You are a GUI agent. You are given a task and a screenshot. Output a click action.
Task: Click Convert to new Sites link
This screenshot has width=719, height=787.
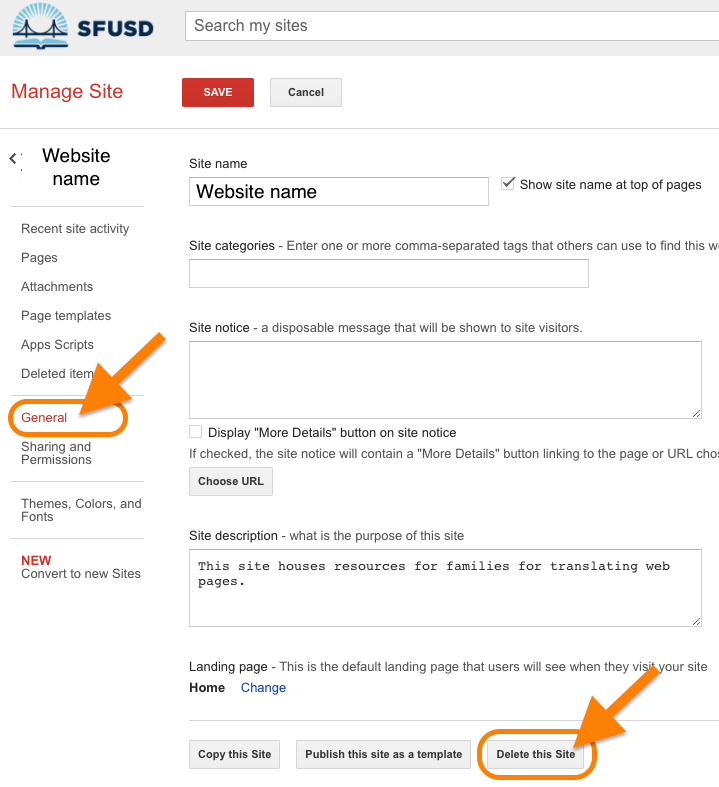coord(81,574)
